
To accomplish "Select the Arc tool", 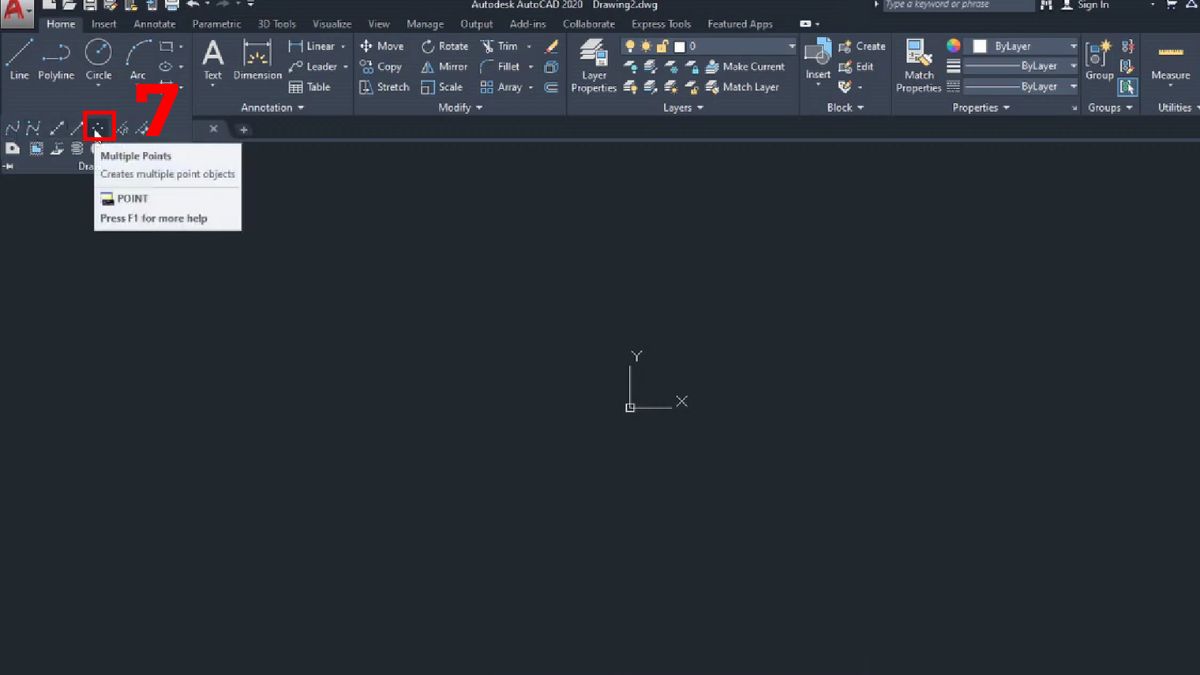I will coord(136,60).
